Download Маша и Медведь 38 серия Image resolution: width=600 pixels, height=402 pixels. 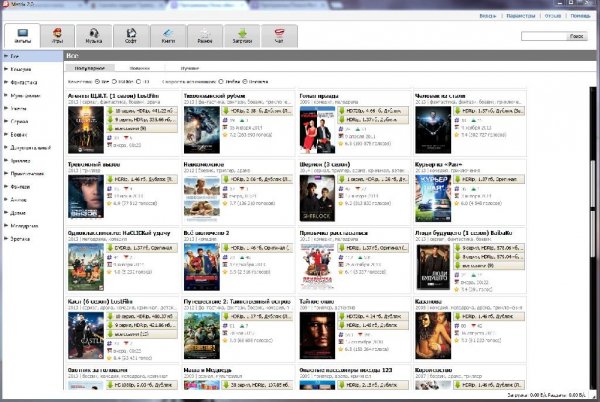tap(258, 385)
